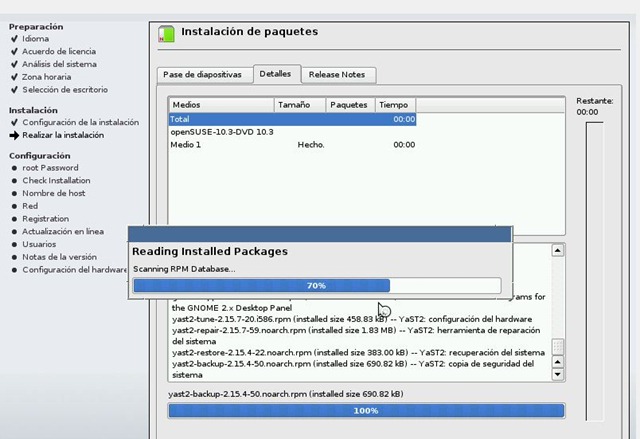Click the log scrollbar thumb handle

pos(558,347)
